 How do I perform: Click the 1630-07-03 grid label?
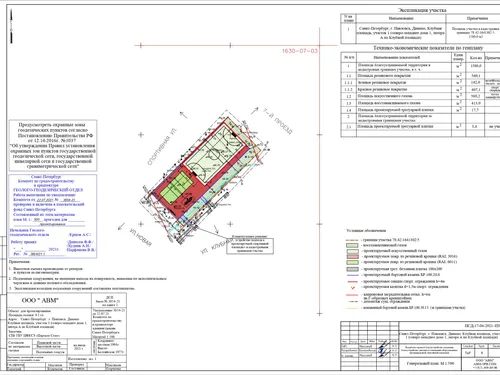coord(300,51)
